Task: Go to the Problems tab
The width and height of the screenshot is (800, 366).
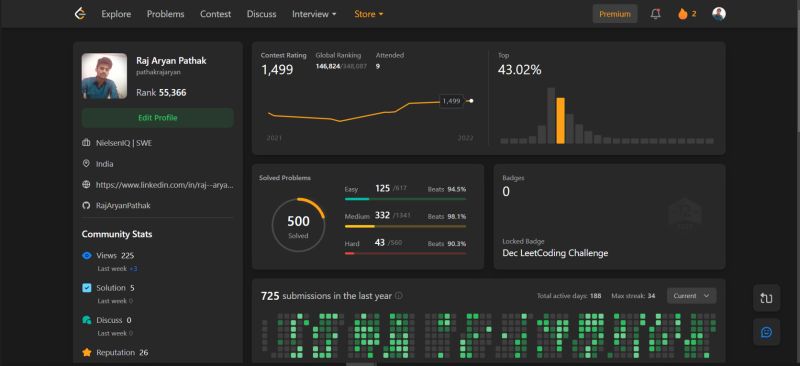Action: [165, 14]
